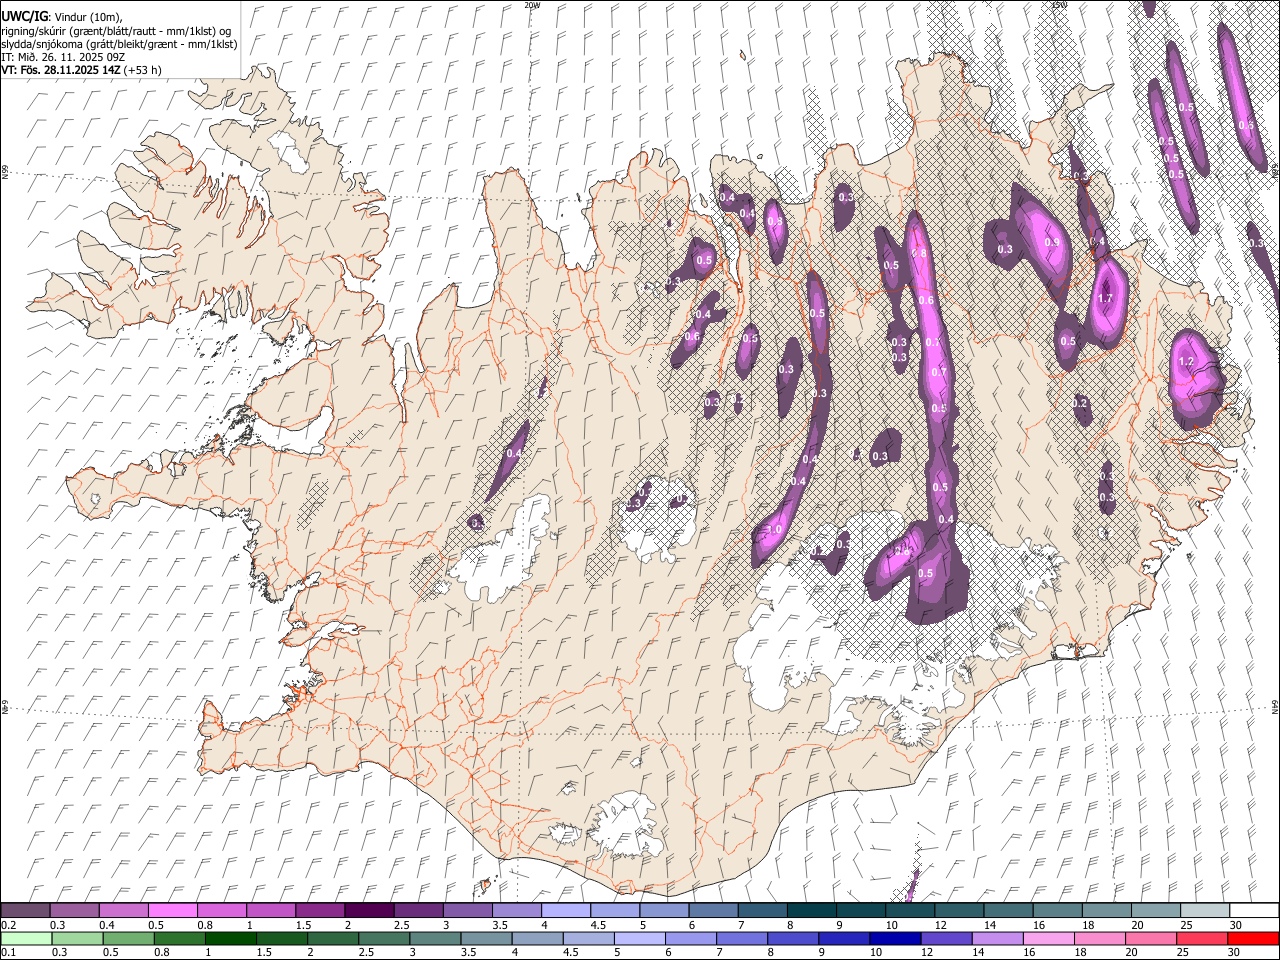The height and width of the screenshot is (960, 1280).
Task: Select the dark teal 8 swatch in snow legend
Action: (x=810, y=910)
